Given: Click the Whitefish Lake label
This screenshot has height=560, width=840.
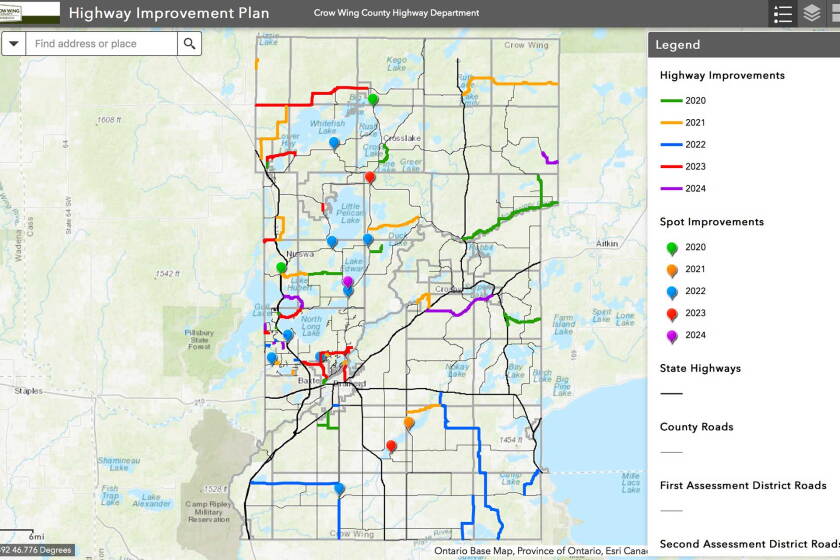Looking at the screenshot, I should (327, 127).
